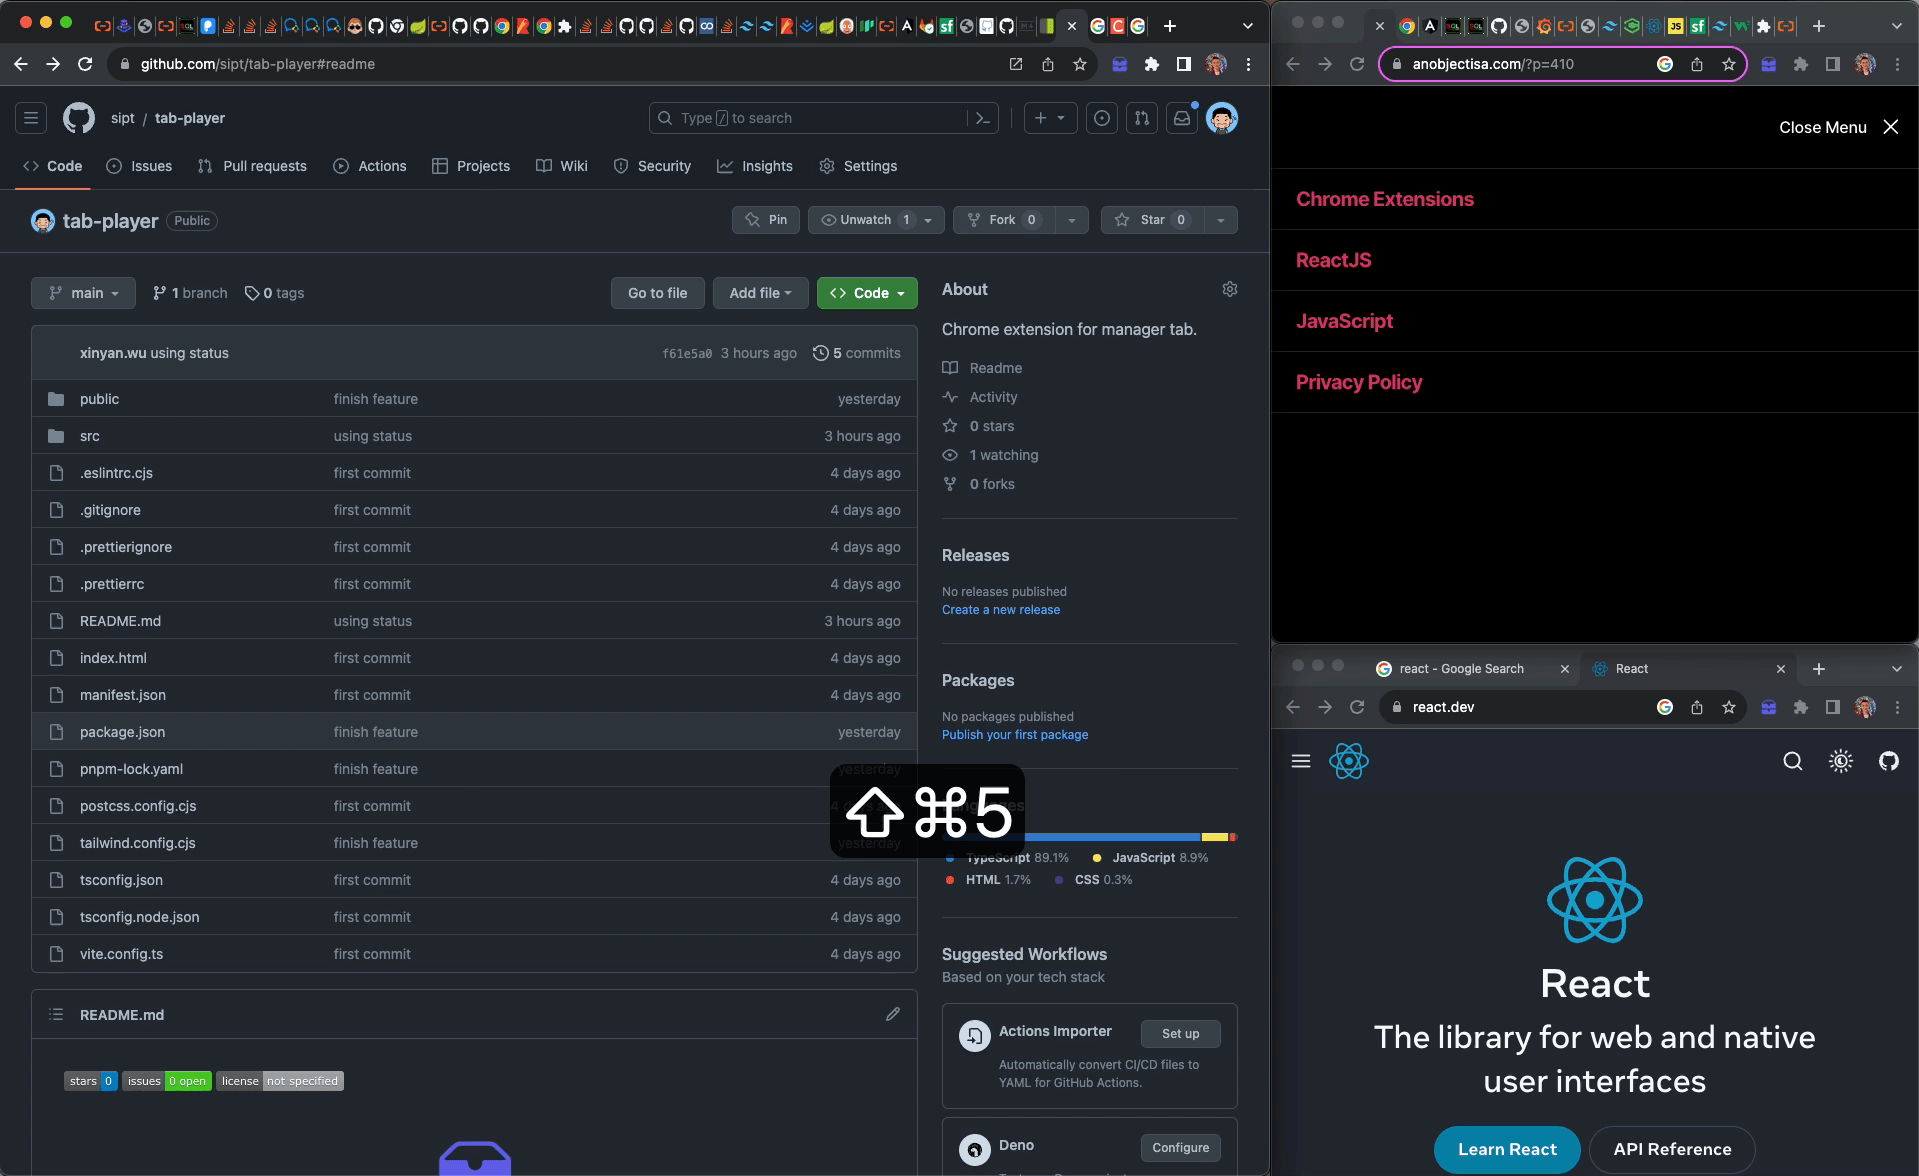Open pull requests shortcut icon in header
Screen dimensions: 1919x1176
(x=1141, y=118)
